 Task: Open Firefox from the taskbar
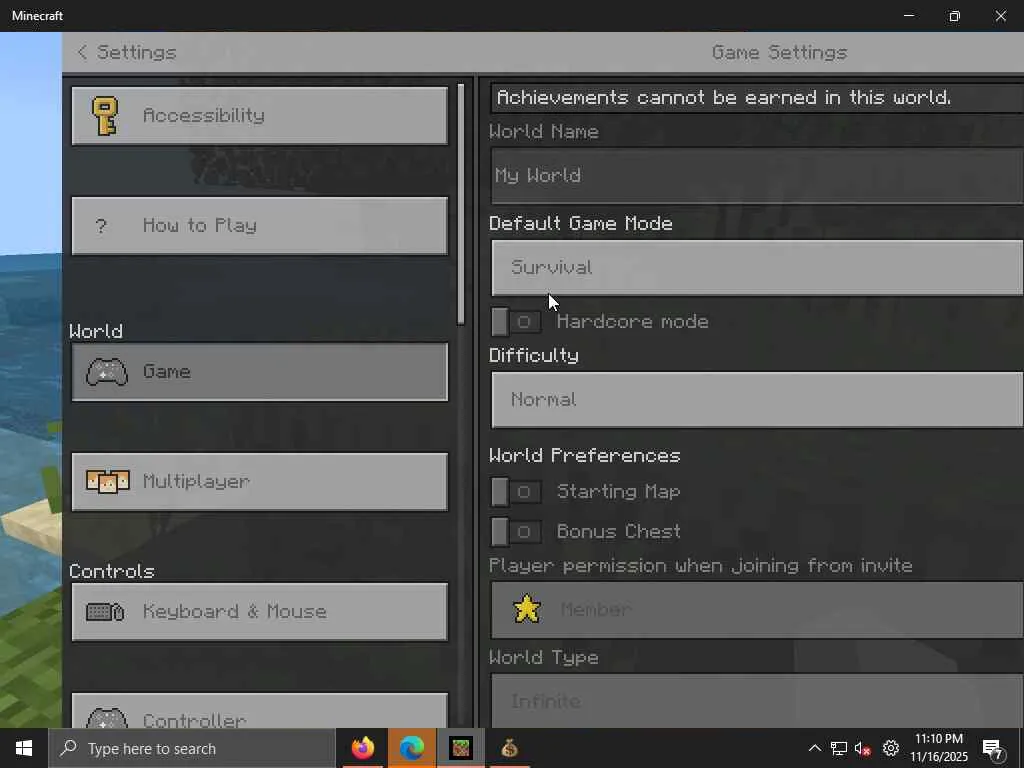362,748
